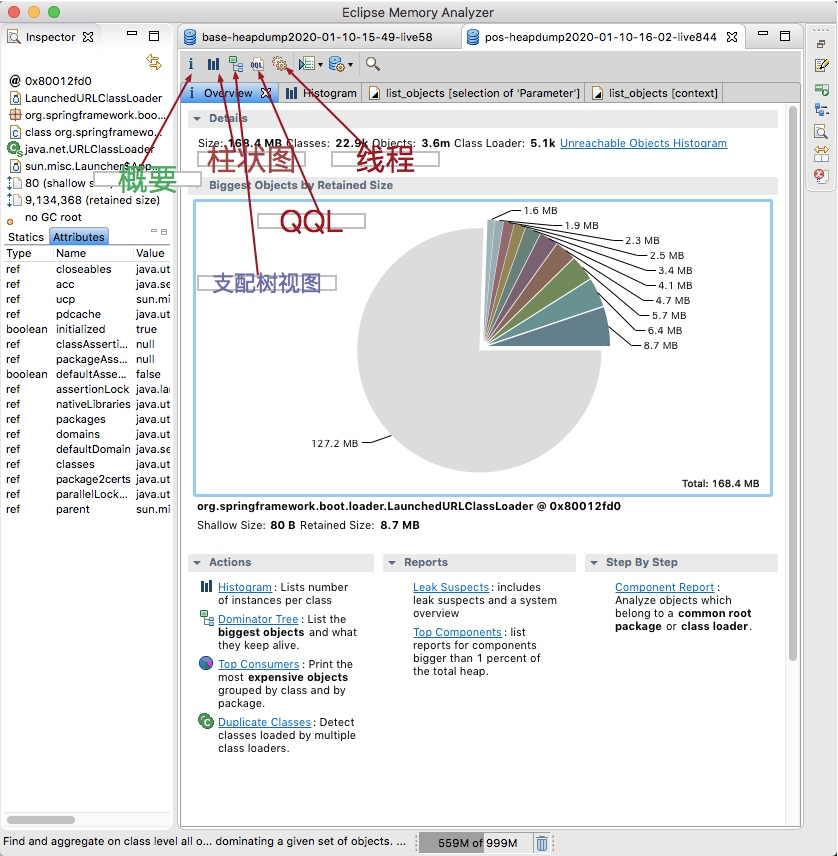Click the Name column header in Inspector
Screen dimensions: 838x856
point(92,253)
